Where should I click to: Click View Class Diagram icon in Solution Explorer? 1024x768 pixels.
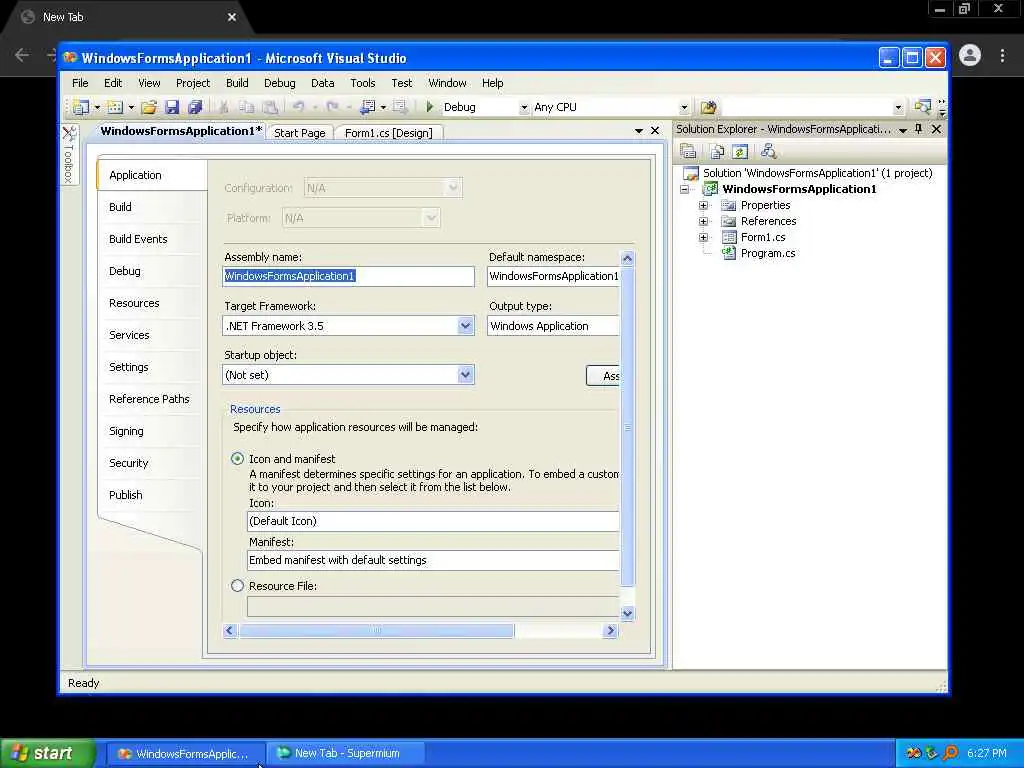pyautogui.click(x=769, y=152)
